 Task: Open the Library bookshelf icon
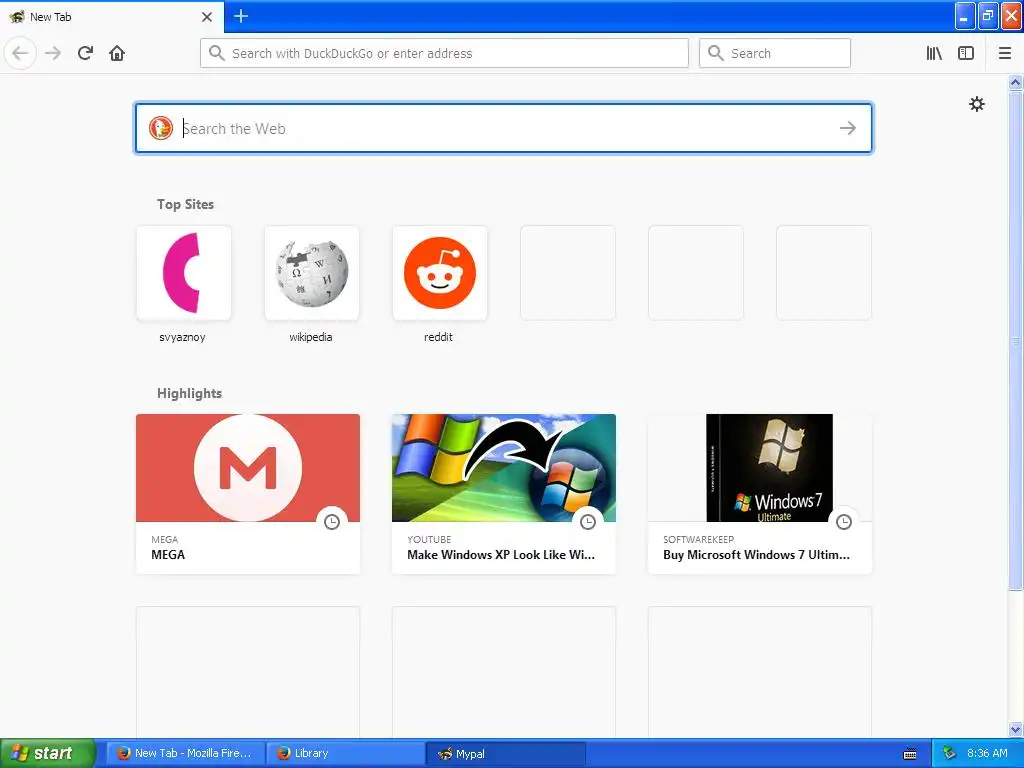934,53
